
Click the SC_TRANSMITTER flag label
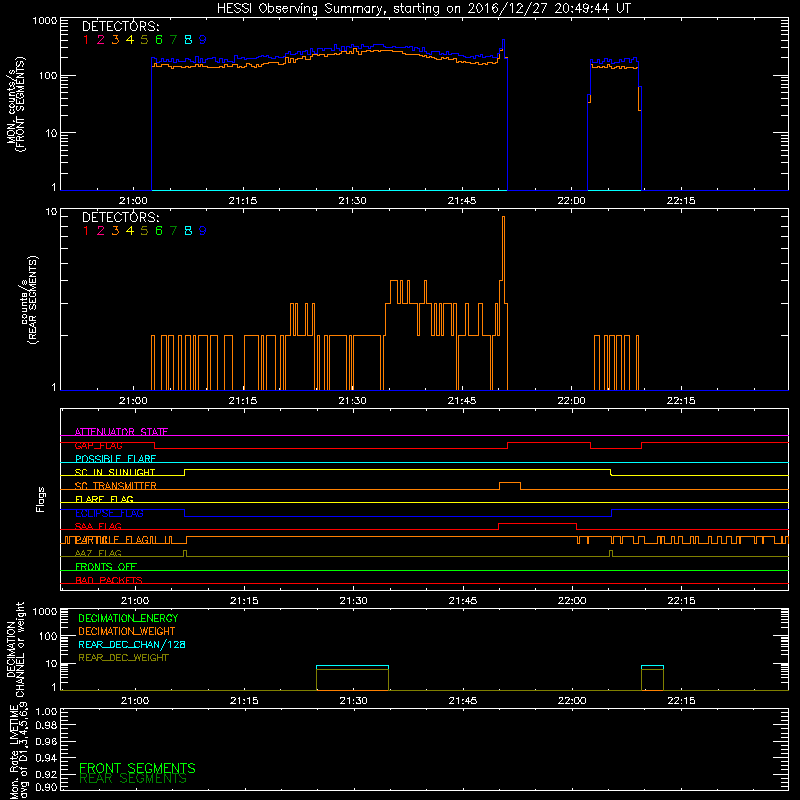tap(115, 486)
